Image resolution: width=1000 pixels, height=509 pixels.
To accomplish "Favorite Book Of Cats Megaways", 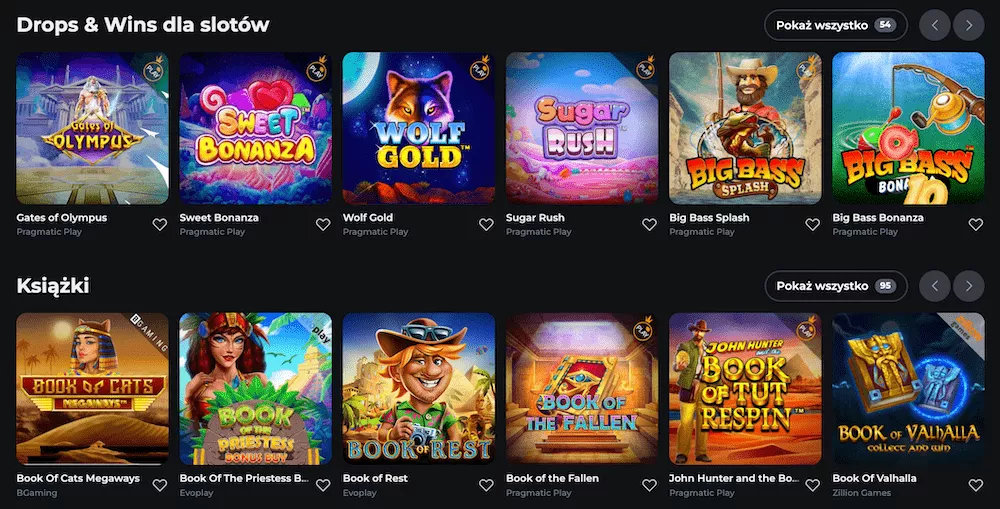I will click(160, 485).
